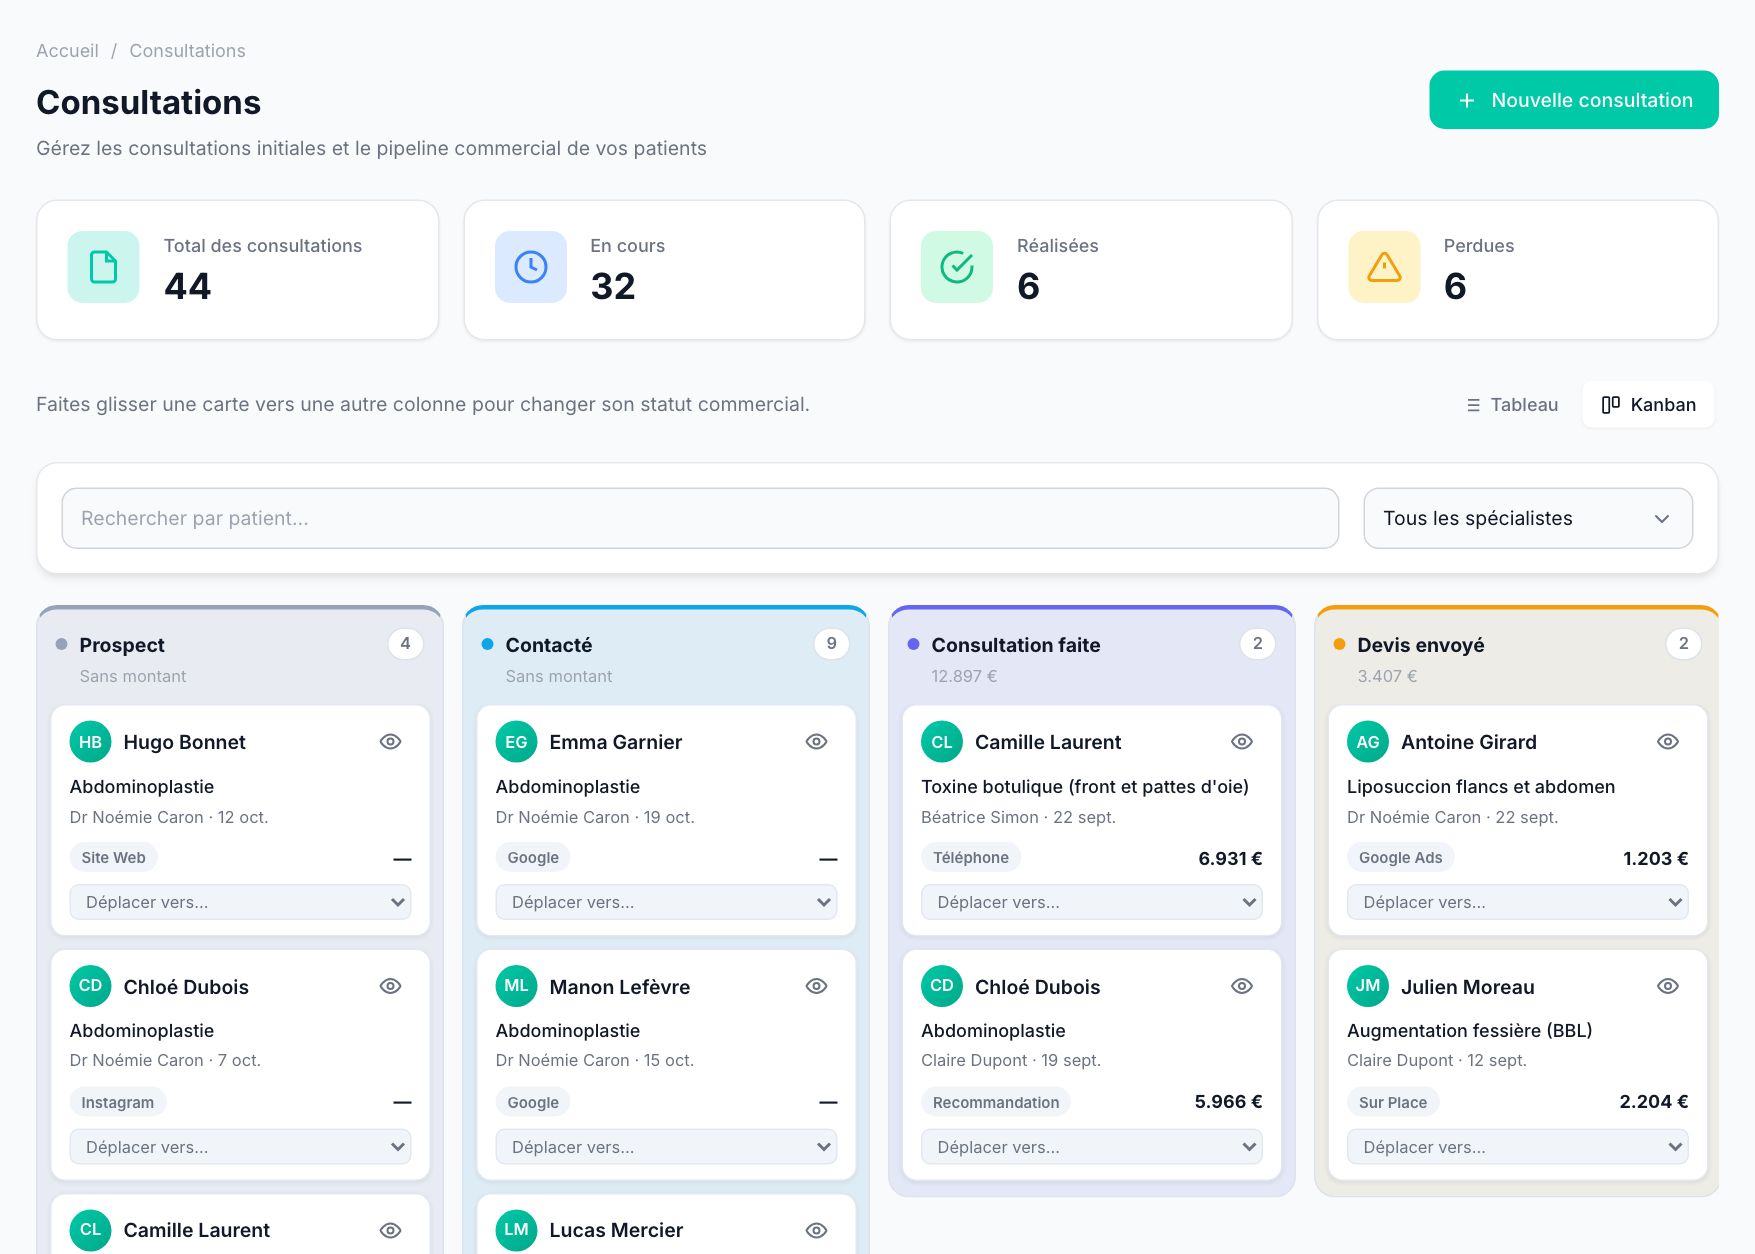This screenshot has width=1755, height=1254.
Task: Open Antoine Girard's details with the eye icon
Action: point(1668,742)
